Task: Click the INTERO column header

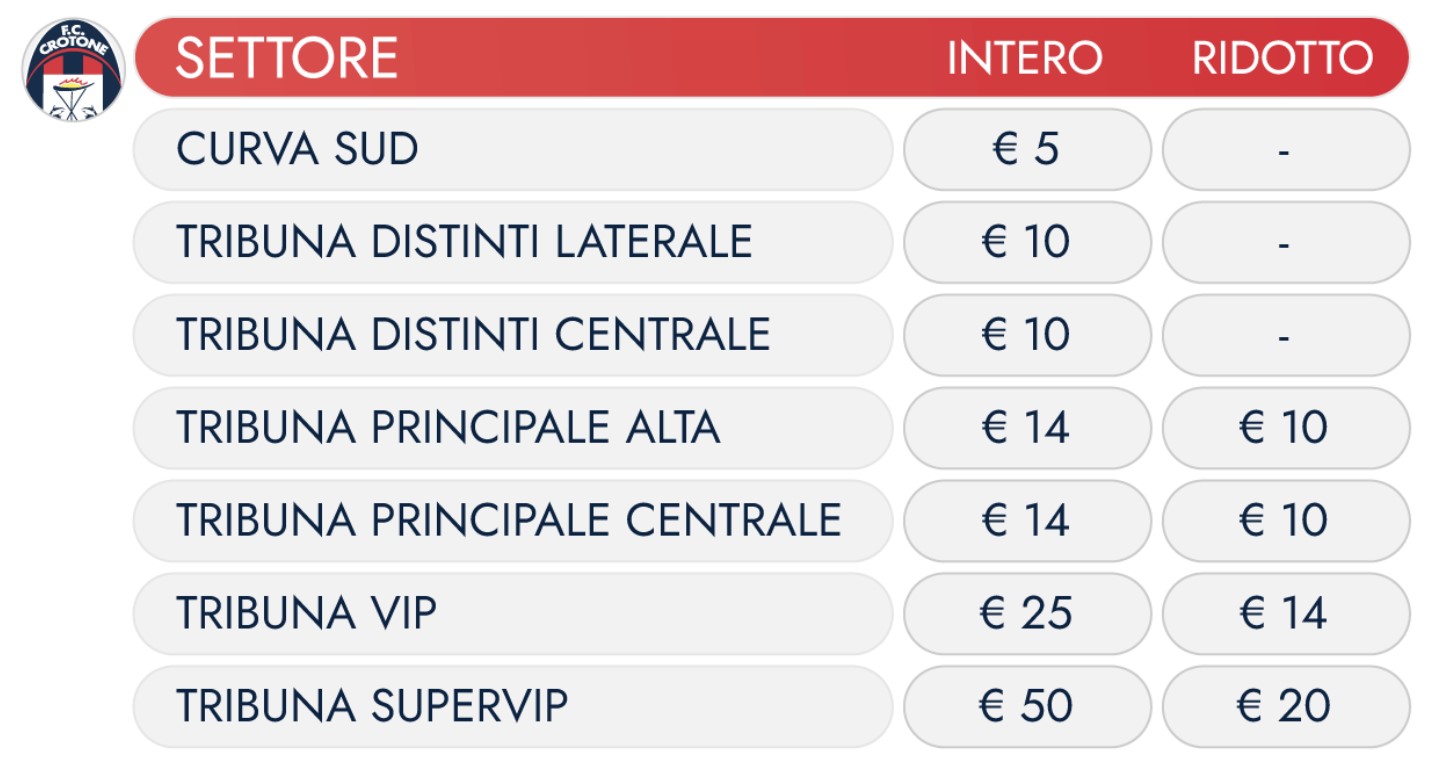Action: point(1025,58)
